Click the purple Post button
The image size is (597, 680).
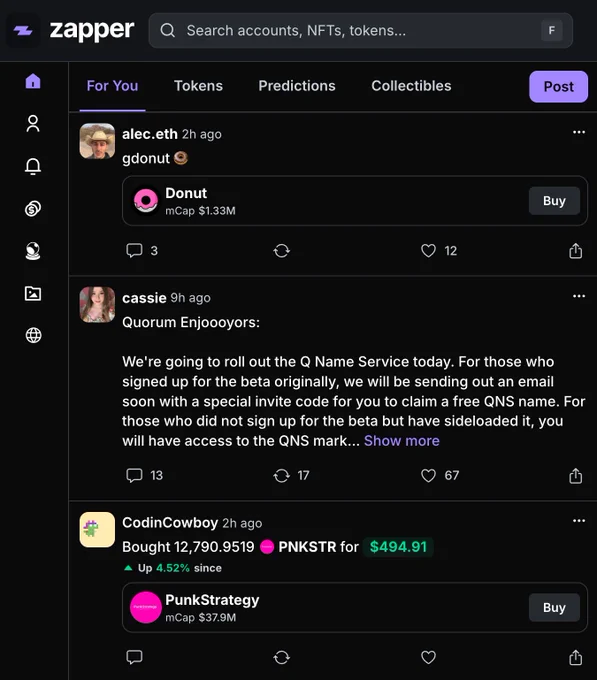pyautogui.click(x=558, y=87)
